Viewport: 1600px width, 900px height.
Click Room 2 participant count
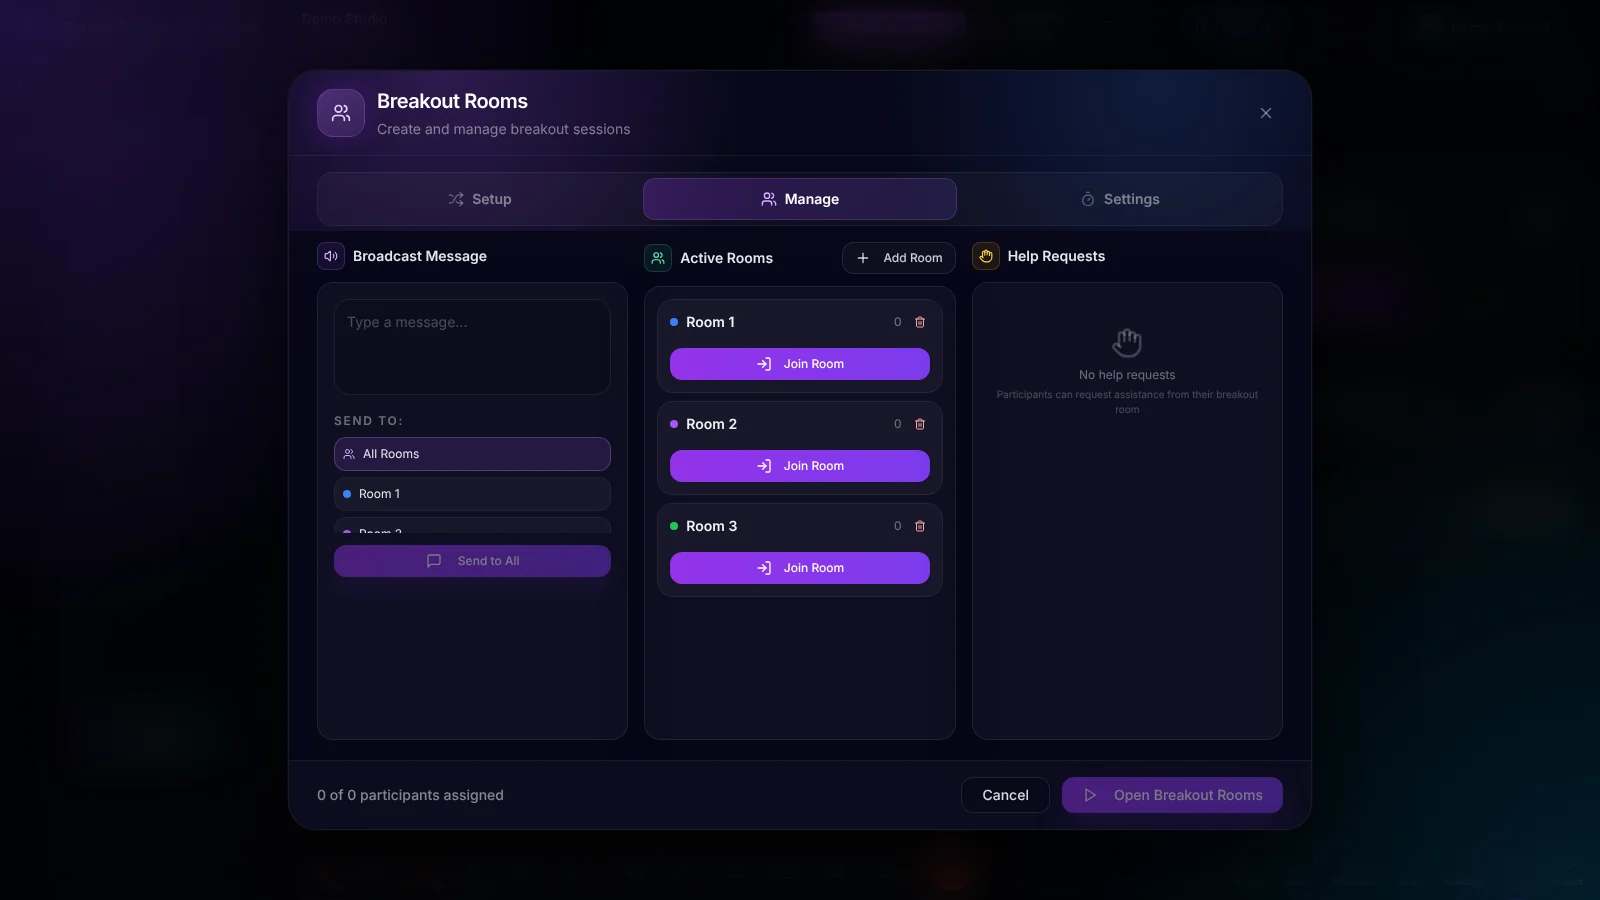point(897,424)
